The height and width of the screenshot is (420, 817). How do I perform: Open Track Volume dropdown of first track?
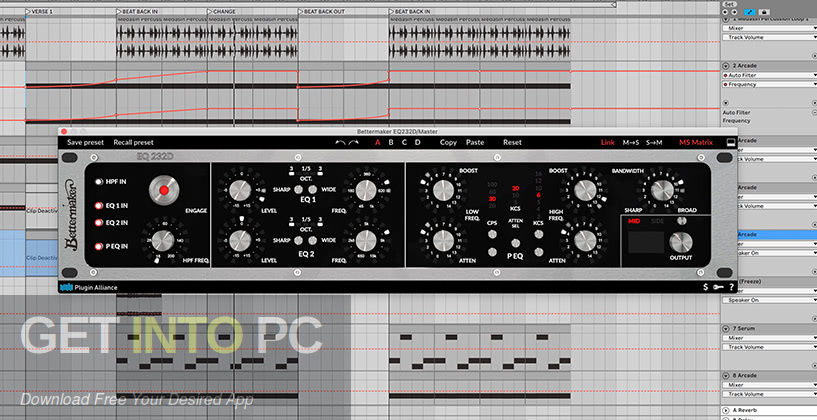pos(769,37)
